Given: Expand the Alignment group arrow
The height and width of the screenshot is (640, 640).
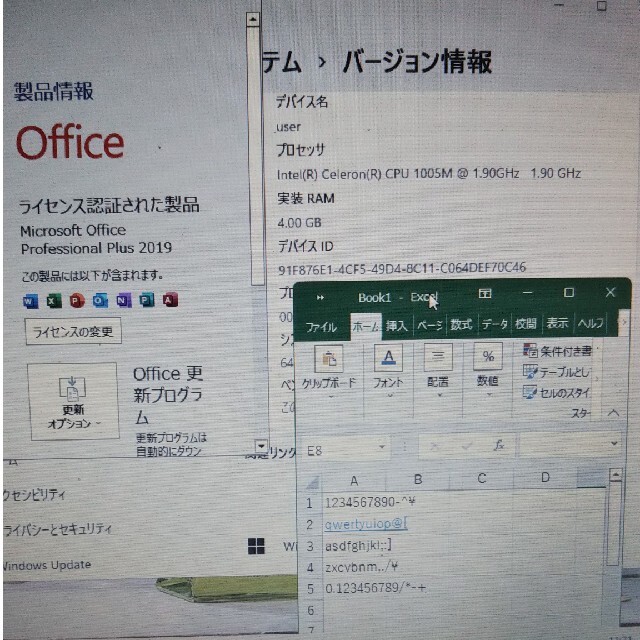Looking at the screenshot, I should pyautogui.click(x=439, y=395).
